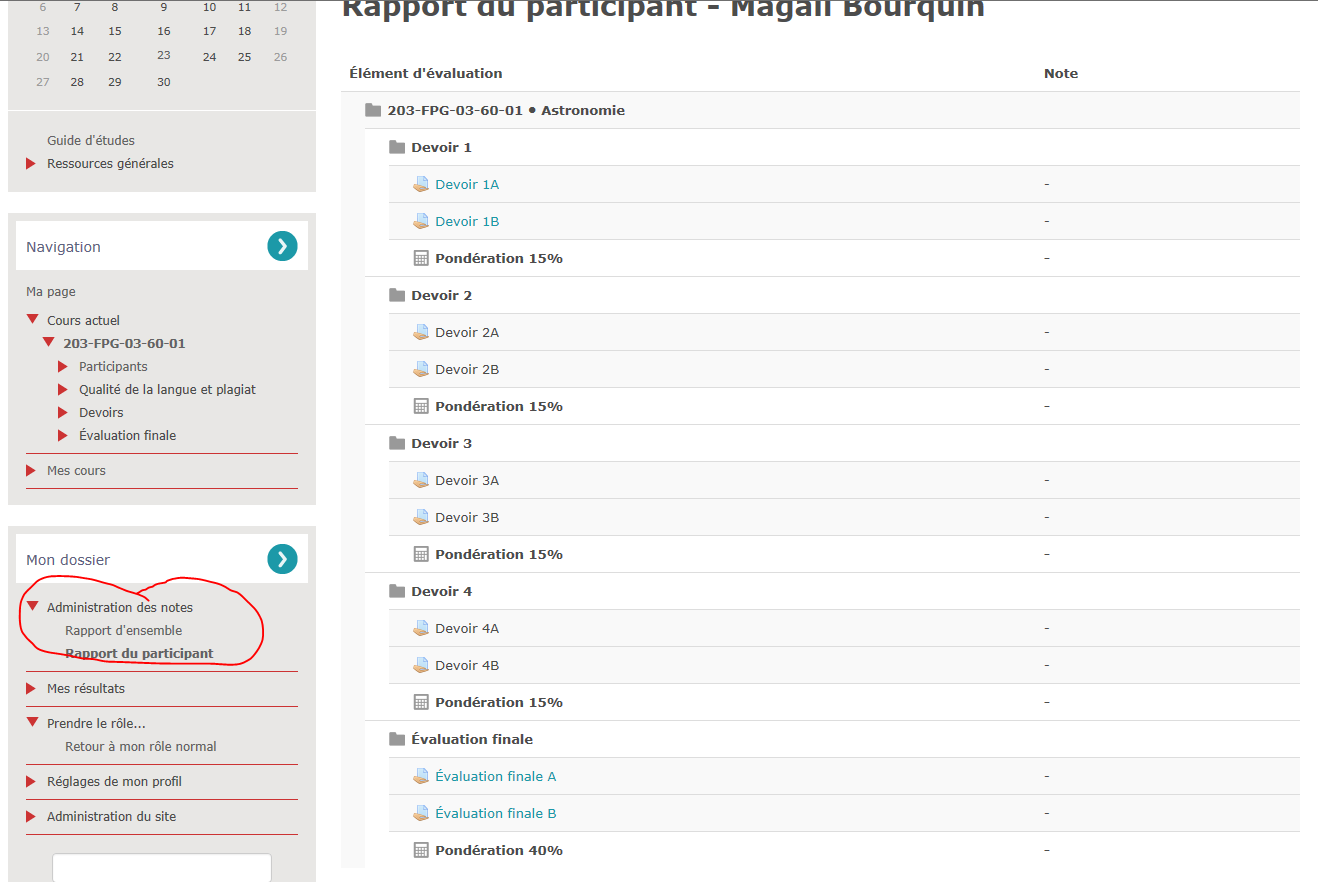Click the empty text field below the sidebar
The height and width of the screenshot is (882, 1318).
pos(162,867)
